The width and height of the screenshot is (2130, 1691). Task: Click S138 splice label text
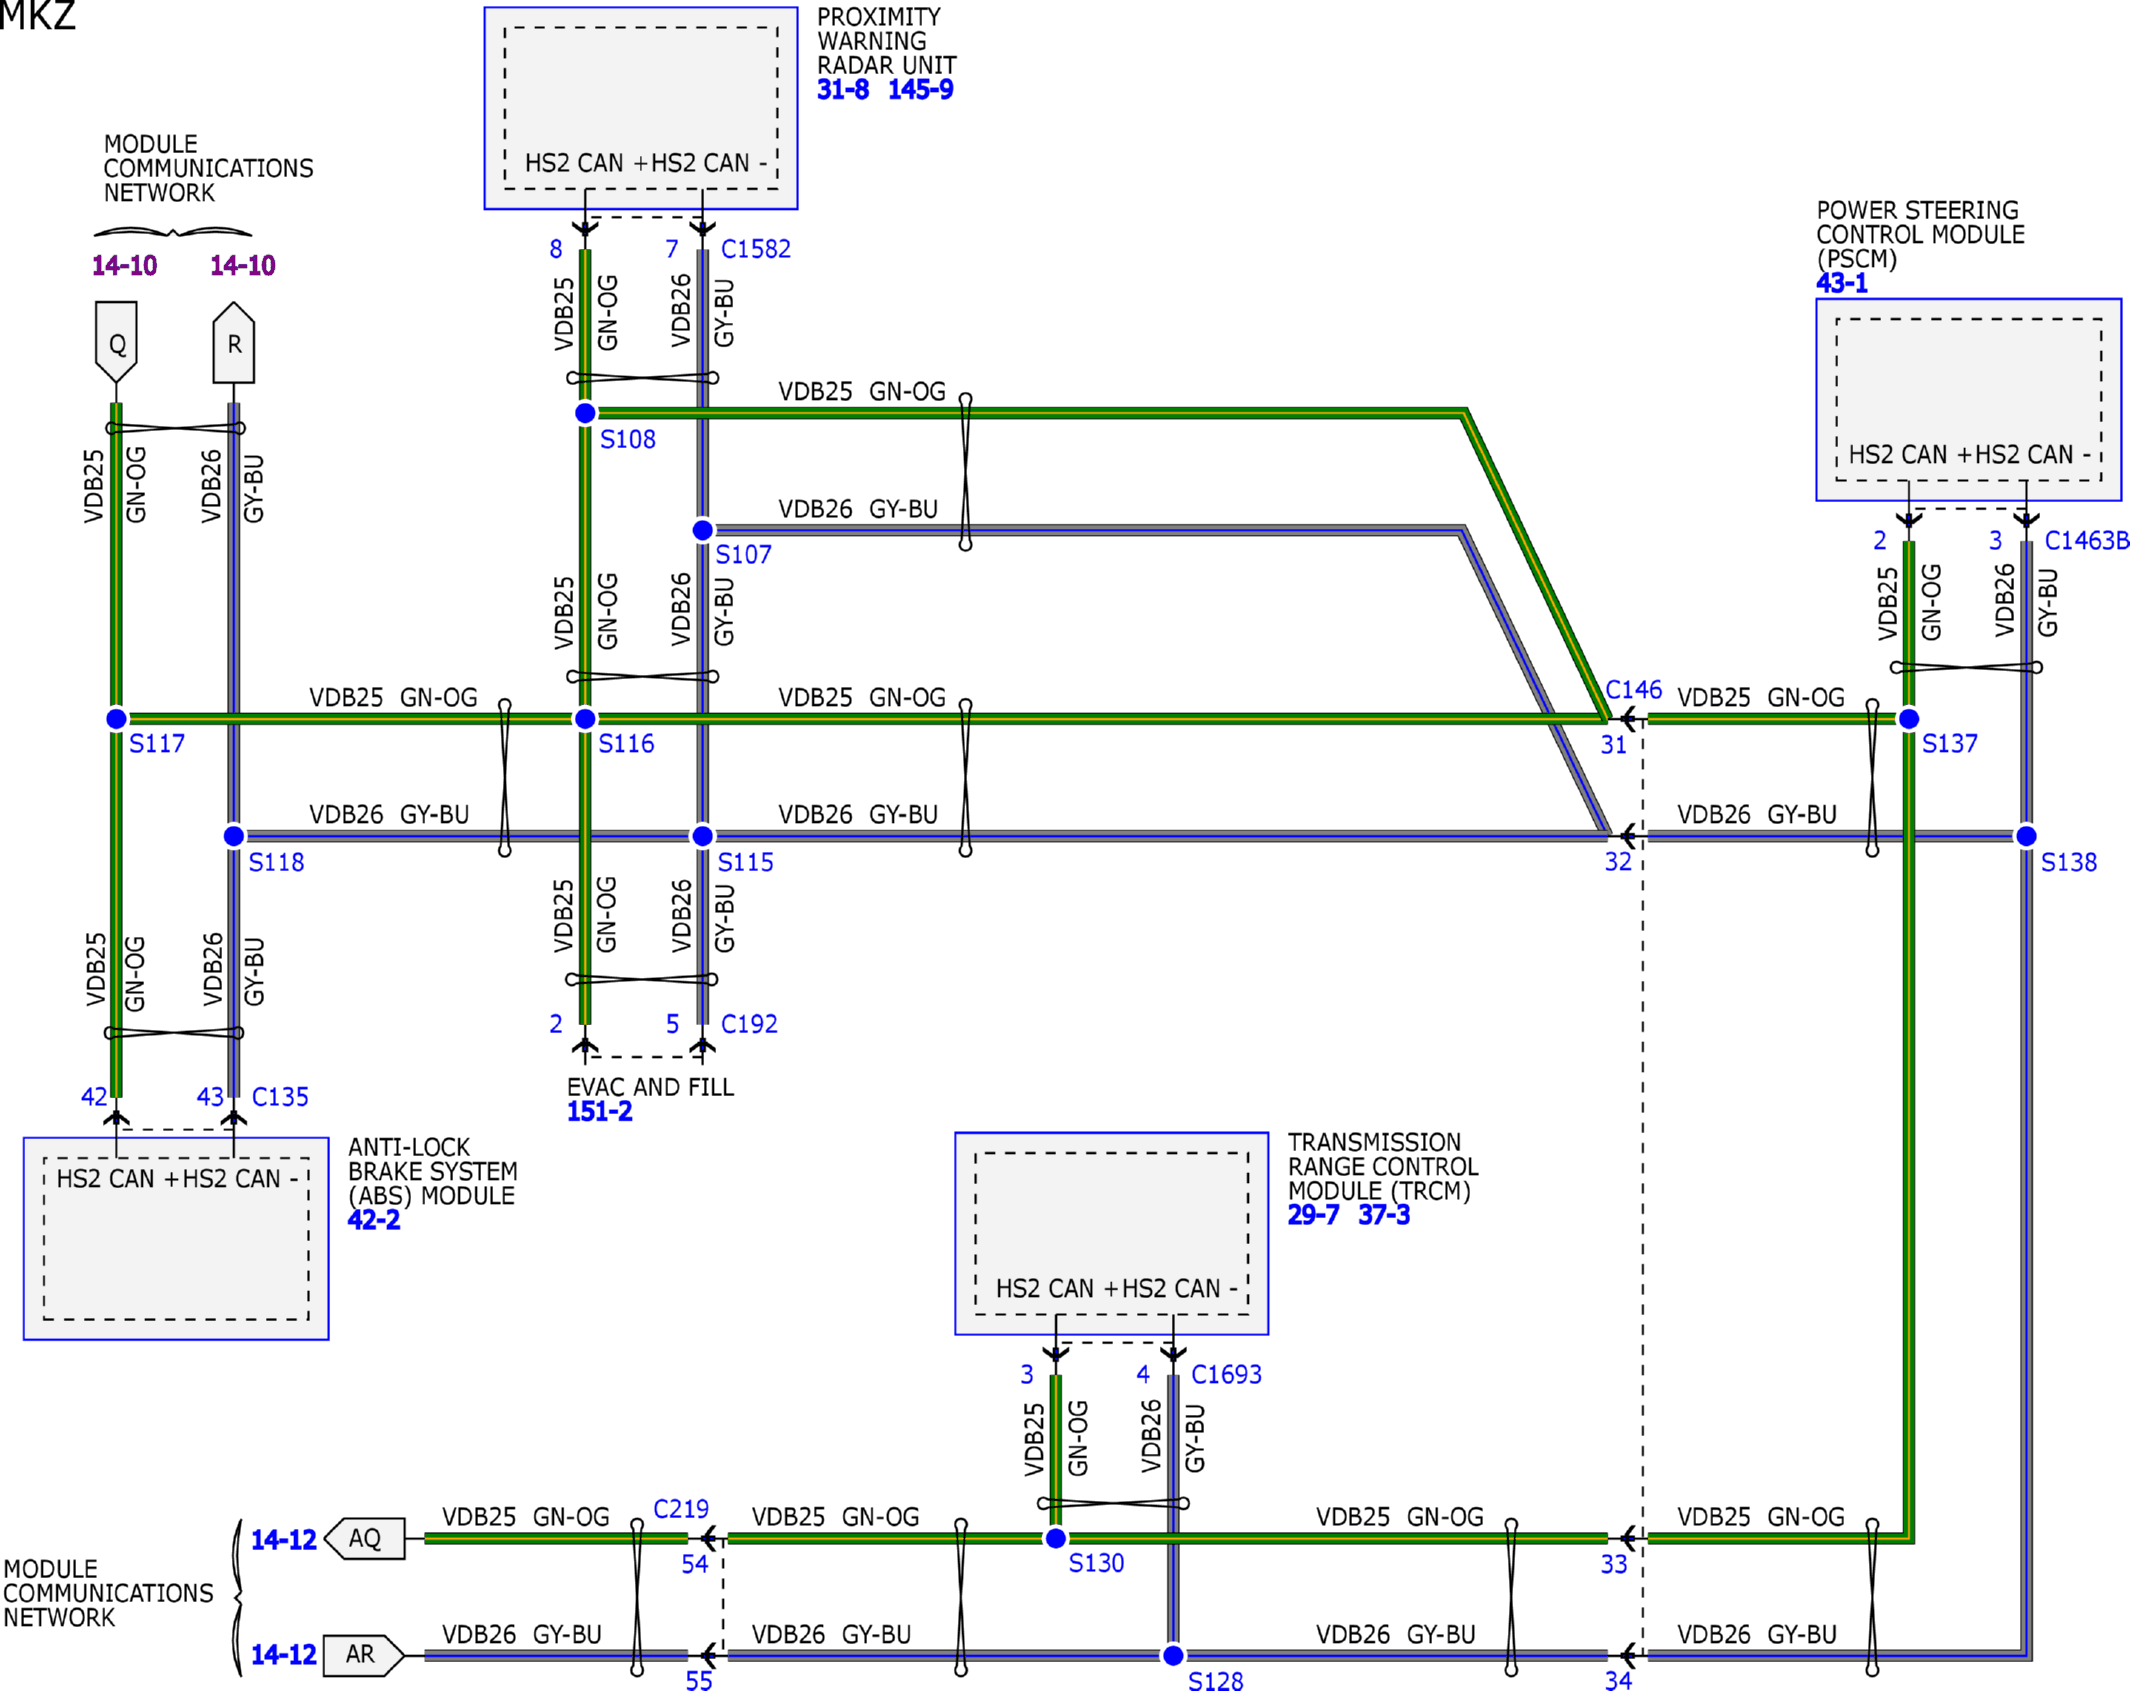pyautogui.click(x=2068, y=863)
